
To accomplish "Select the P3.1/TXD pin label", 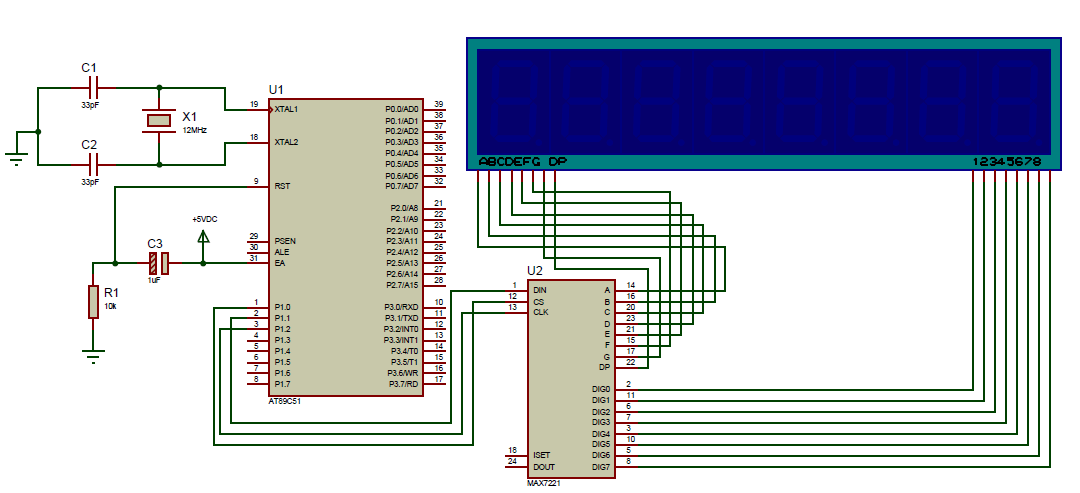I will click(401, 317).
